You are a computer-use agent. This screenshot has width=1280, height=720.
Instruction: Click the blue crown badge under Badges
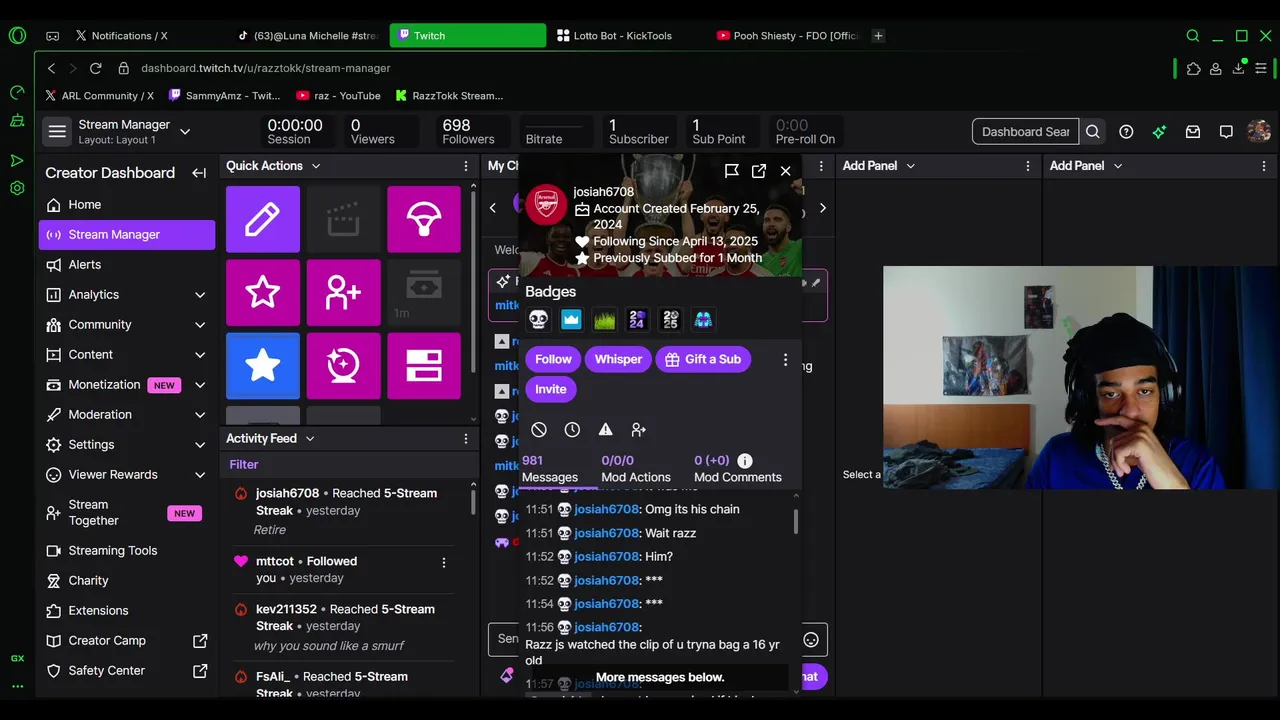(x=571, y=320)
